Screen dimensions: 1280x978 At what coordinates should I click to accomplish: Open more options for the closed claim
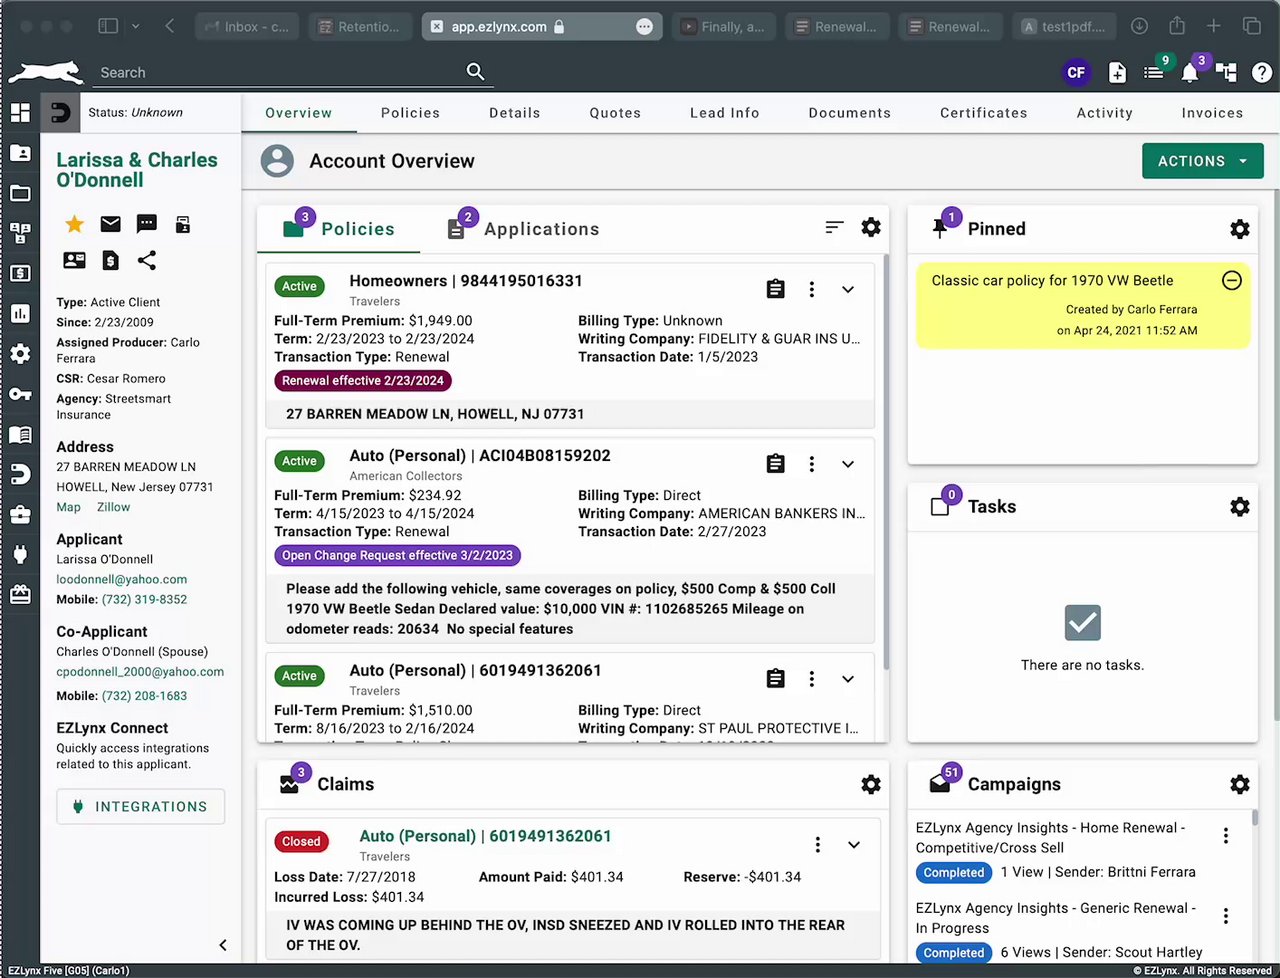(818, 845)
